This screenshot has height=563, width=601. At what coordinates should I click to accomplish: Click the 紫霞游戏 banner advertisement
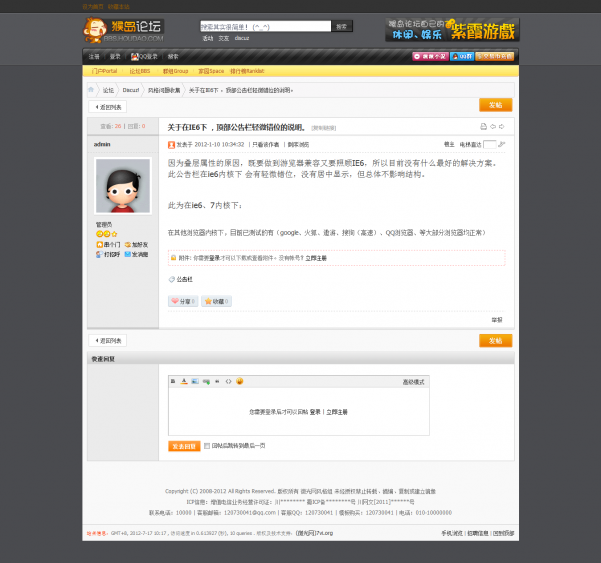452,30
